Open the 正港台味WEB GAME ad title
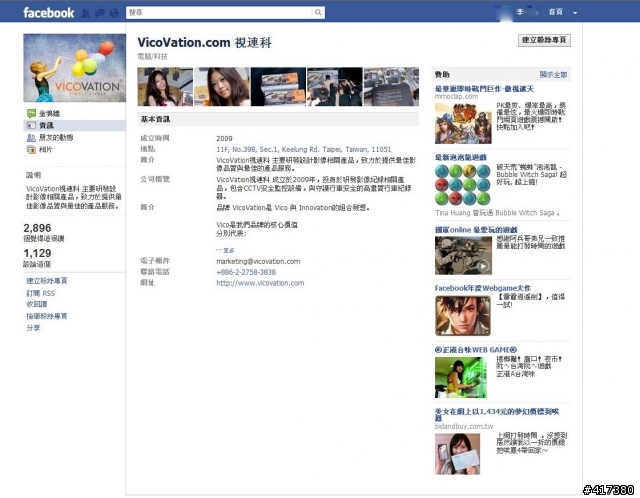 click(476, 350)
